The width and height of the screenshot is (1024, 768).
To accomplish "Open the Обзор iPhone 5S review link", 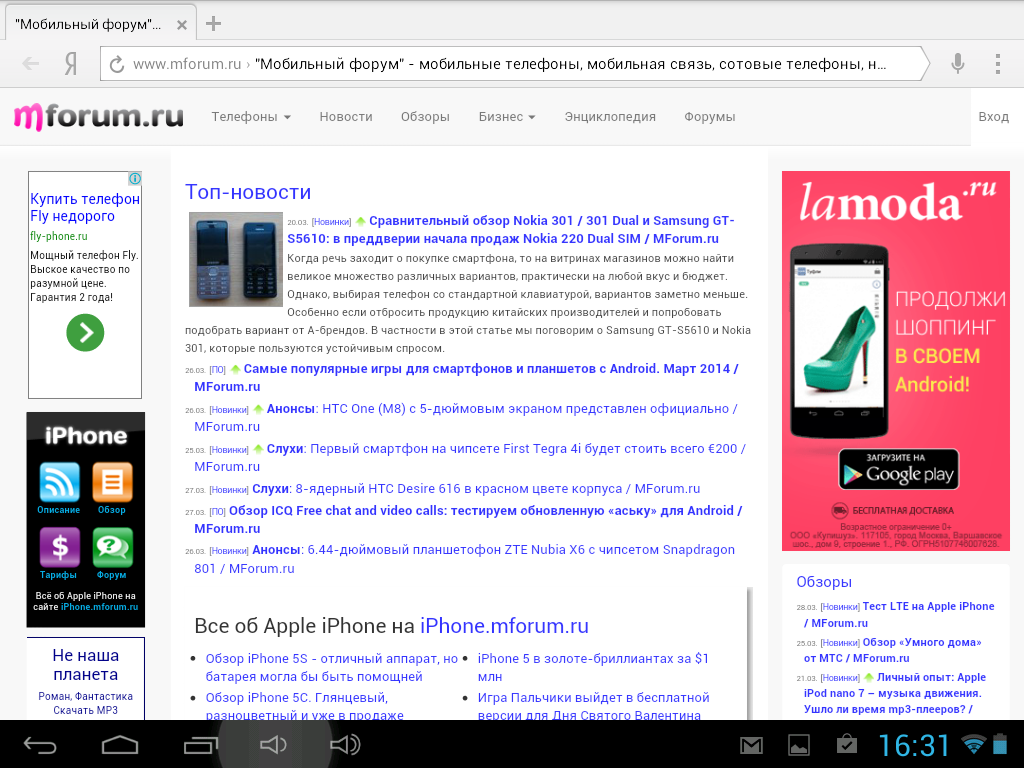I will (x=332, y=667).
